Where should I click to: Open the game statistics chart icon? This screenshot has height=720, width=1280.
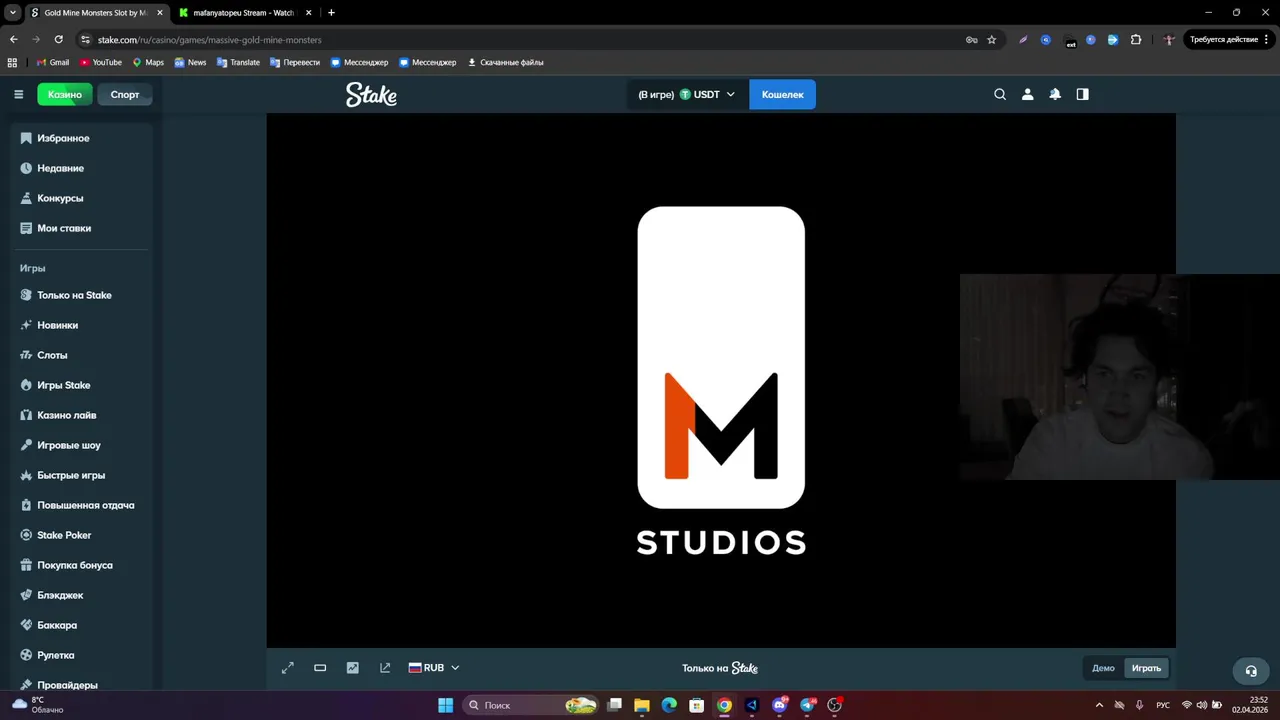point(352,668)
